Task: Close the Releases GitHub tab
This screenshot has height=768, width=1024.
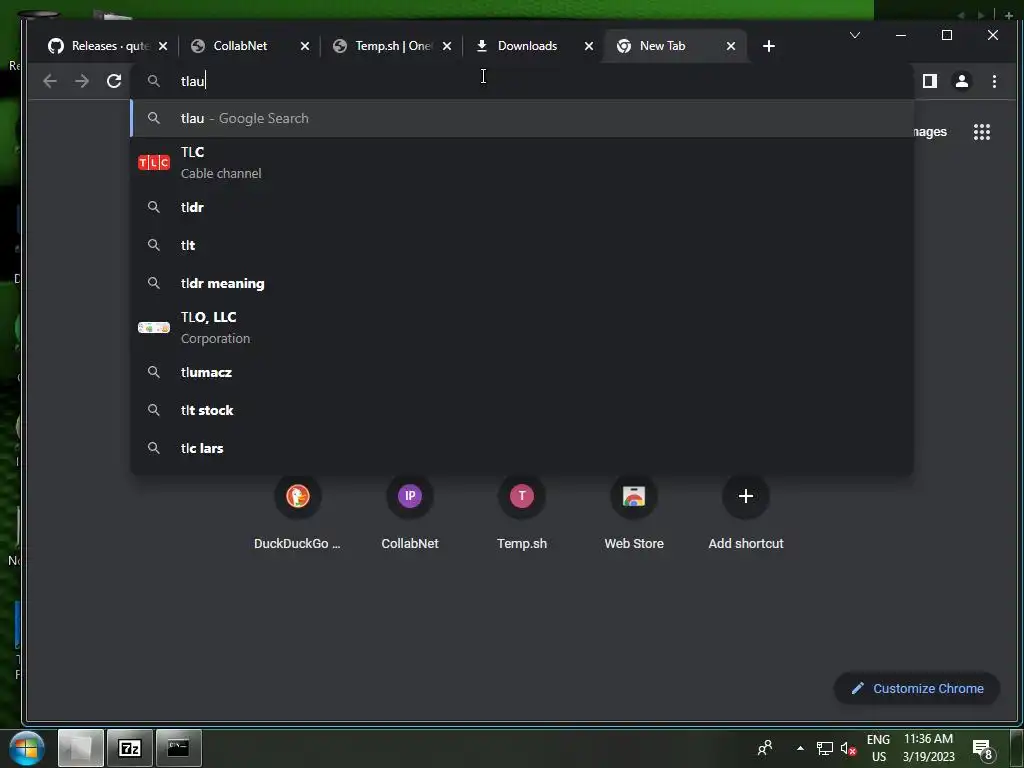Action: click(163, 46)
